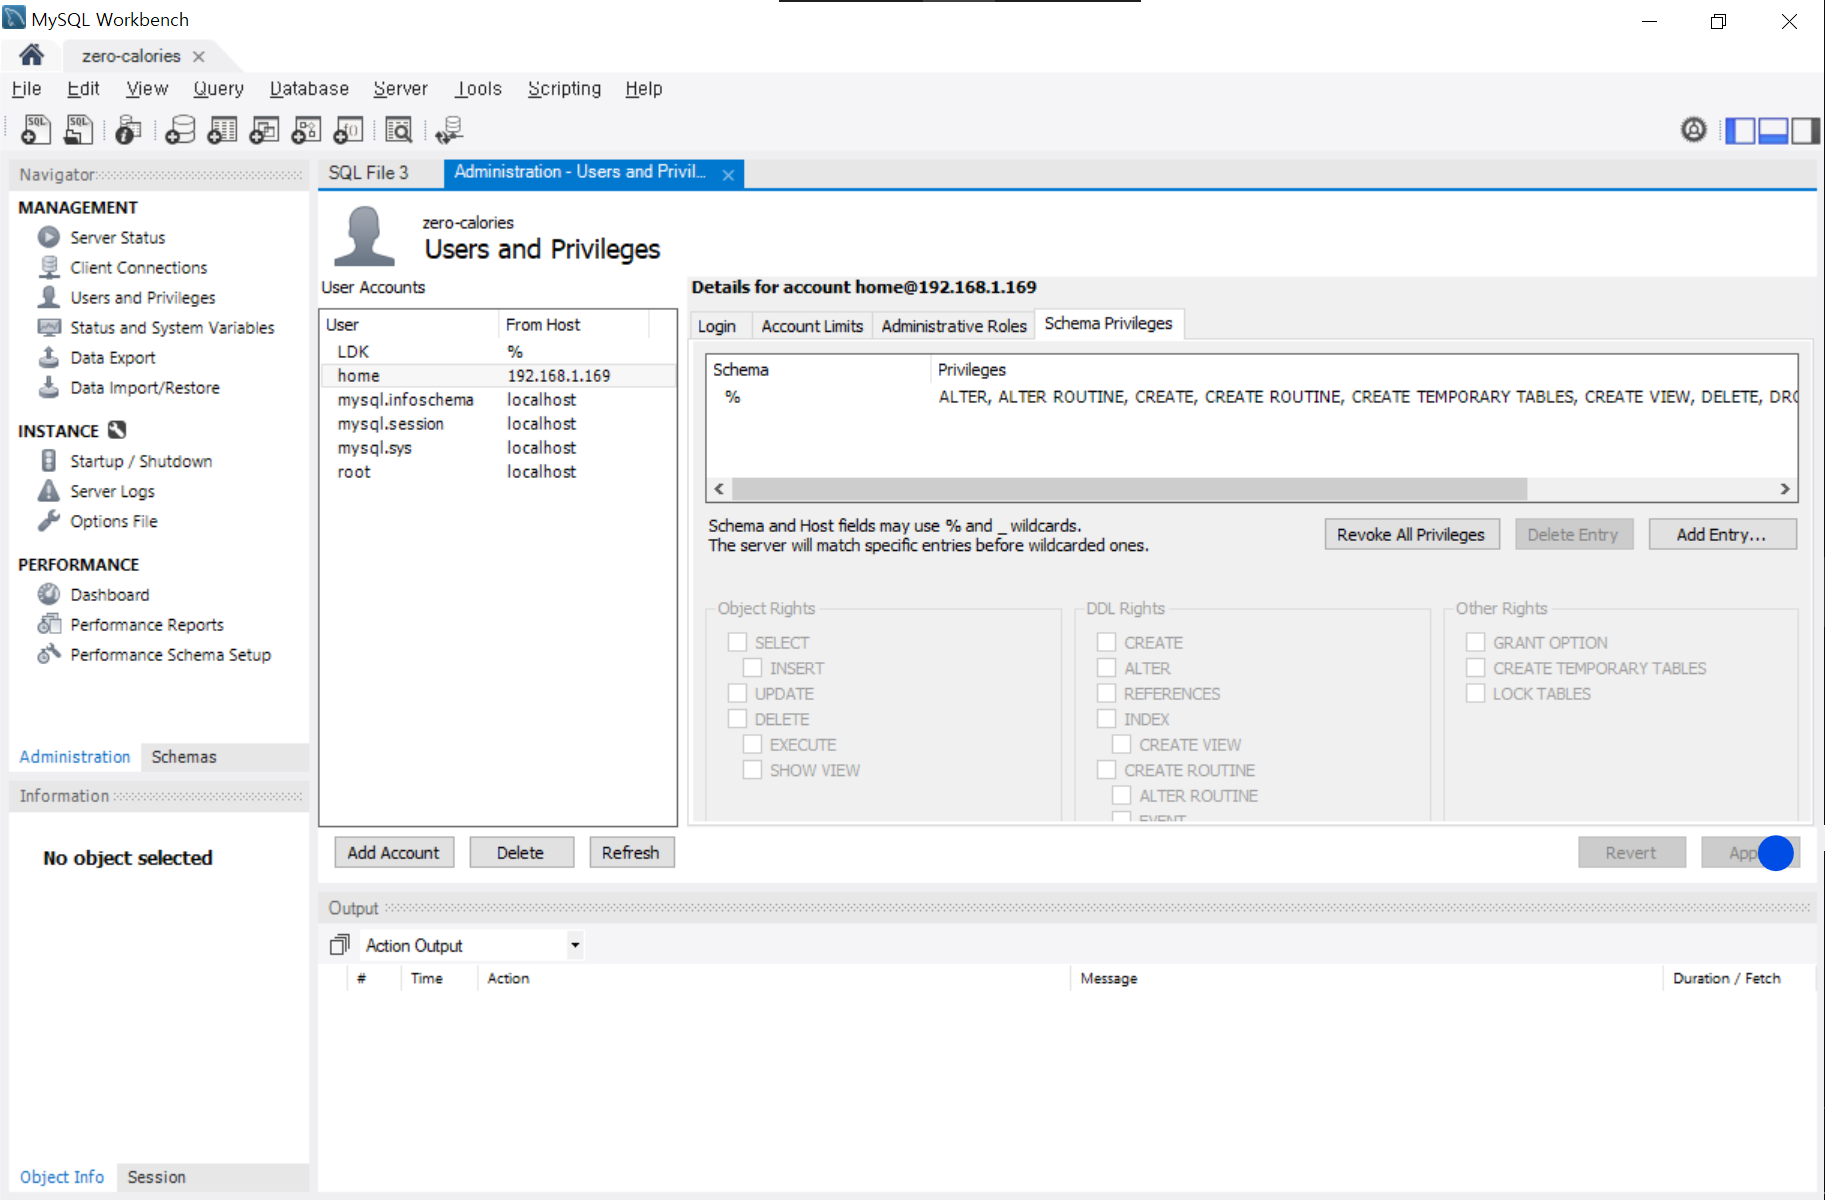Screen dimensions: 1825x1200
Task: Click the create new table icon
Action: click(x=222, y=130)
